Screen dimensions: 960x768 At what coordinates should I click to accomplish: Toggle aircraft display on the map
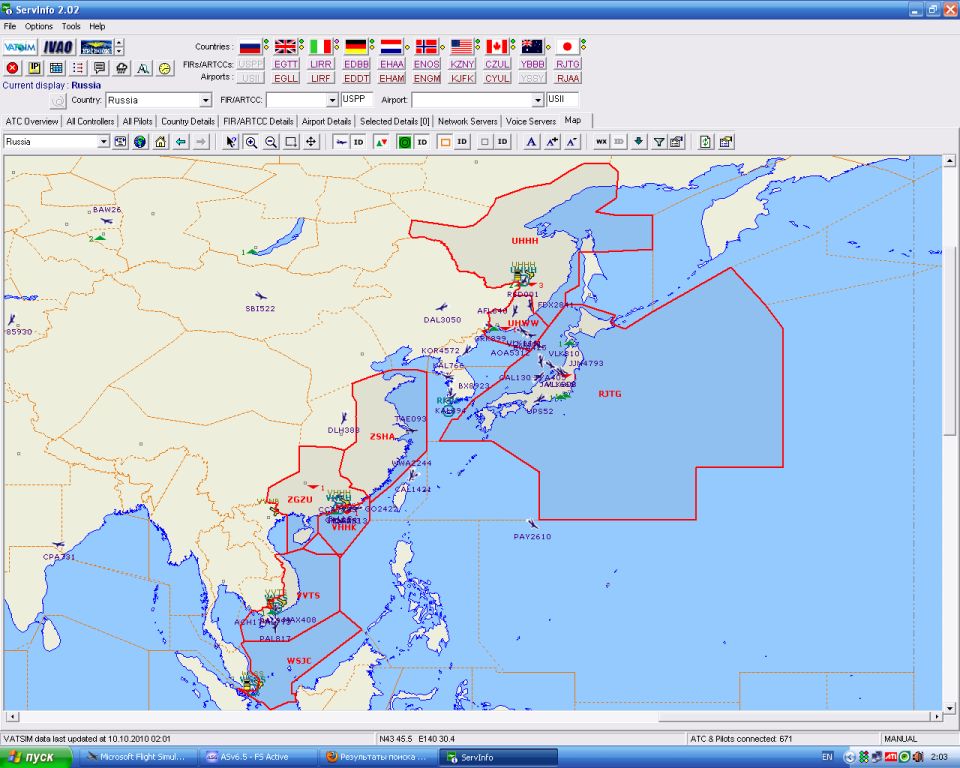(341, 142)
